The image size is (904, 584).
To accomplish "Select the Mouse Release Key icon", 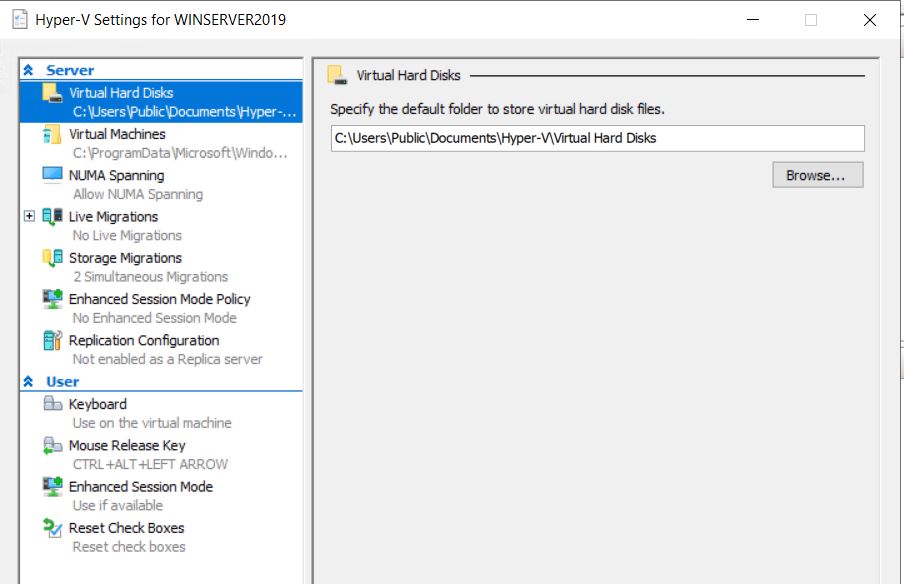I will (x=52, y=445).
